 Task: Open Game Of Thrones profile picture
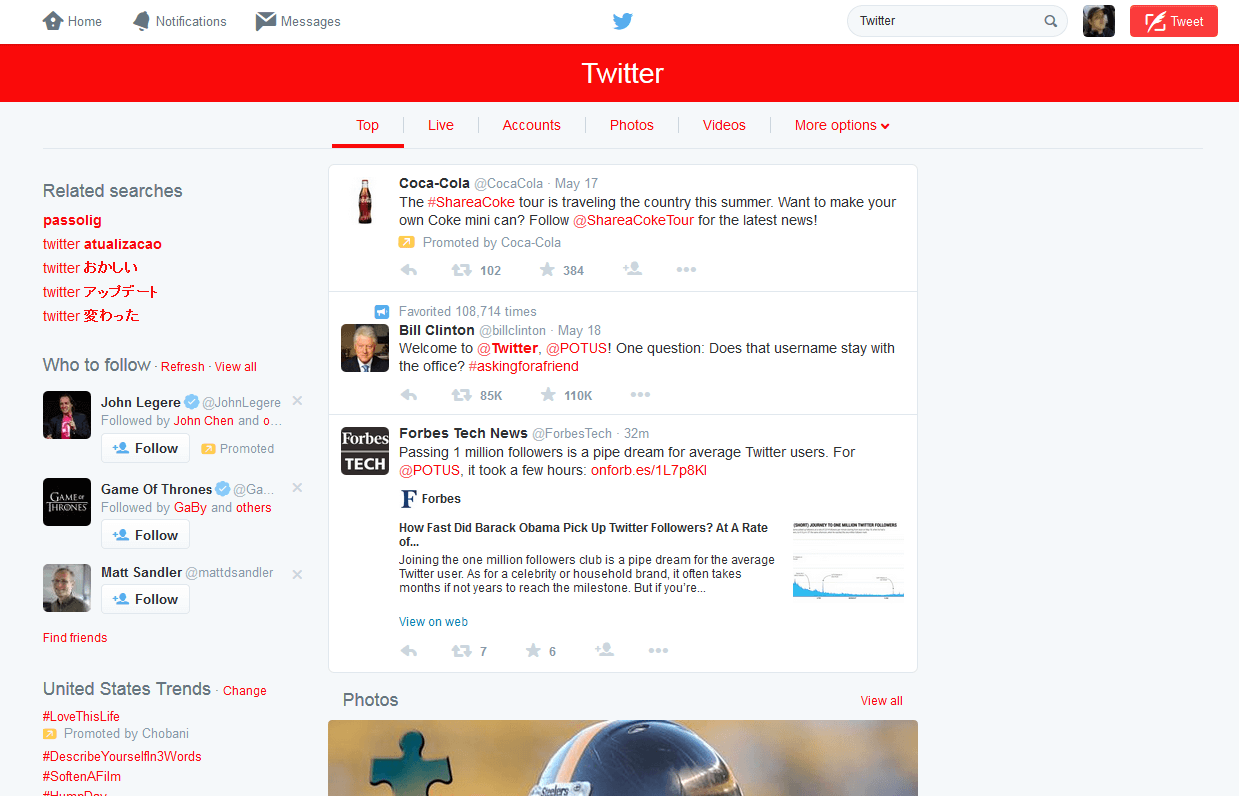point(67,502)
